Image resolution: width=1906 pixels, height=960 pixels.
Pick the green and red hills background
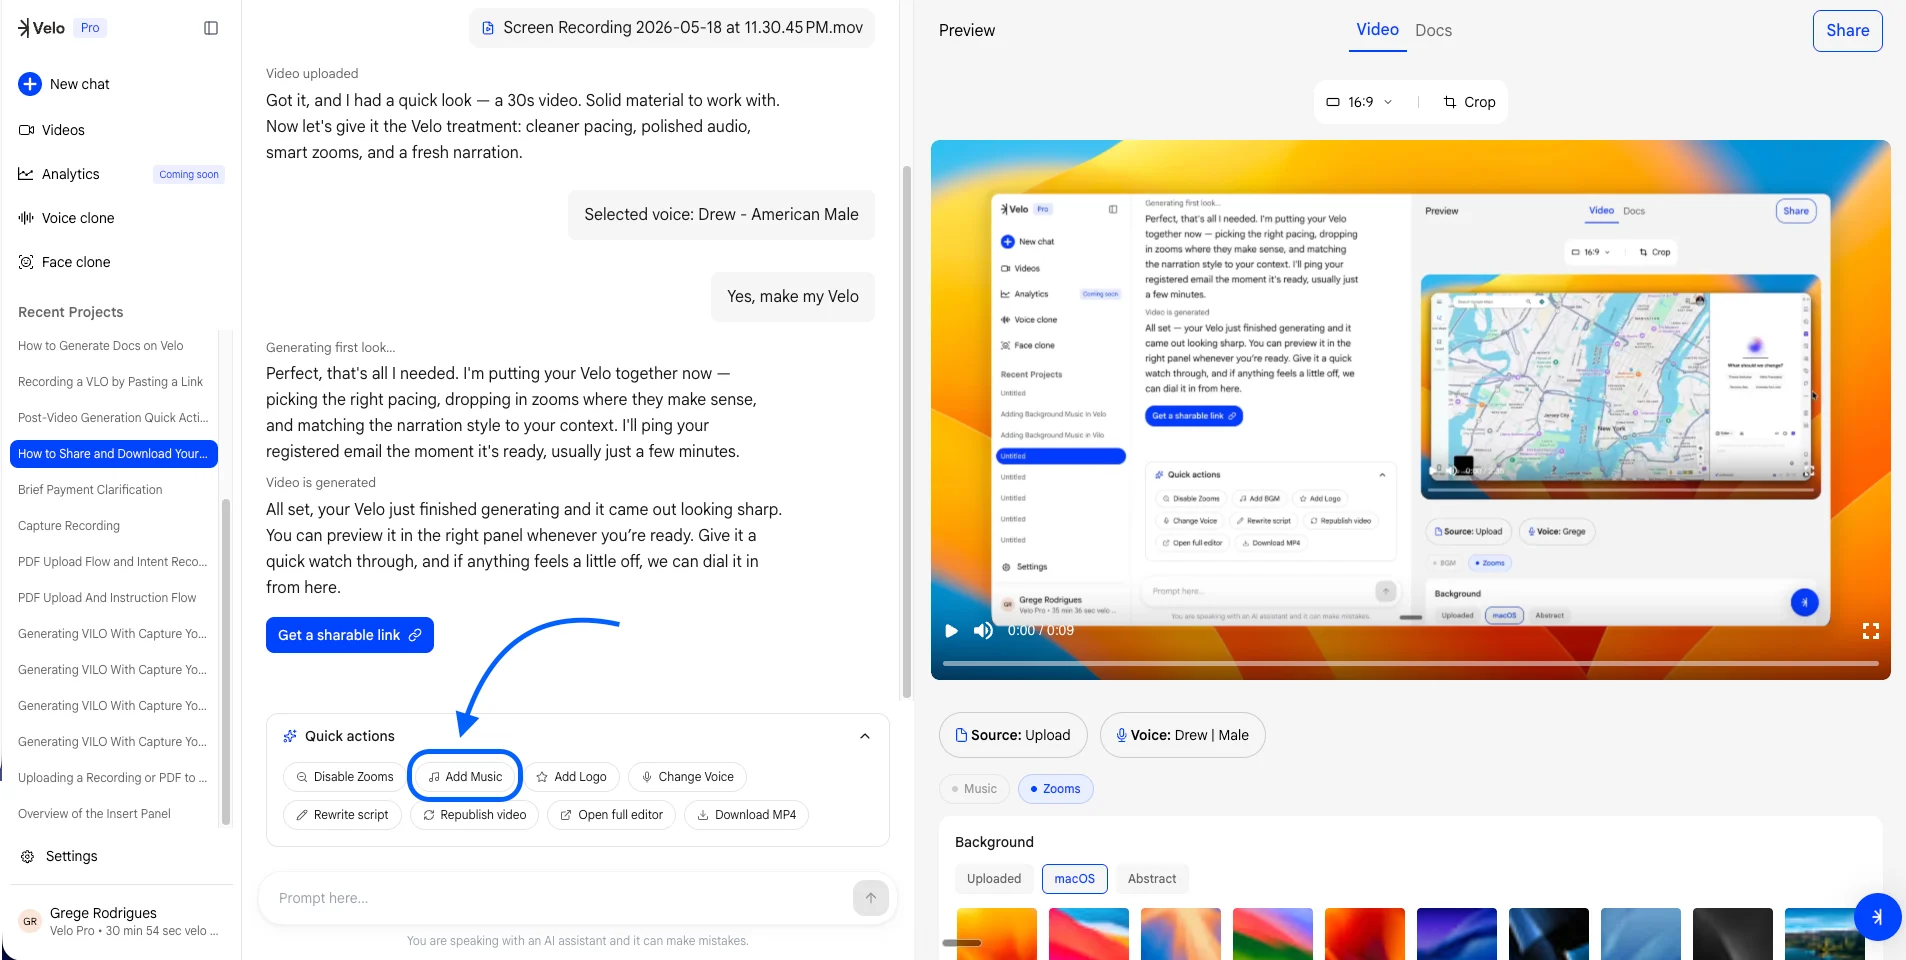tap(1273, 934)
